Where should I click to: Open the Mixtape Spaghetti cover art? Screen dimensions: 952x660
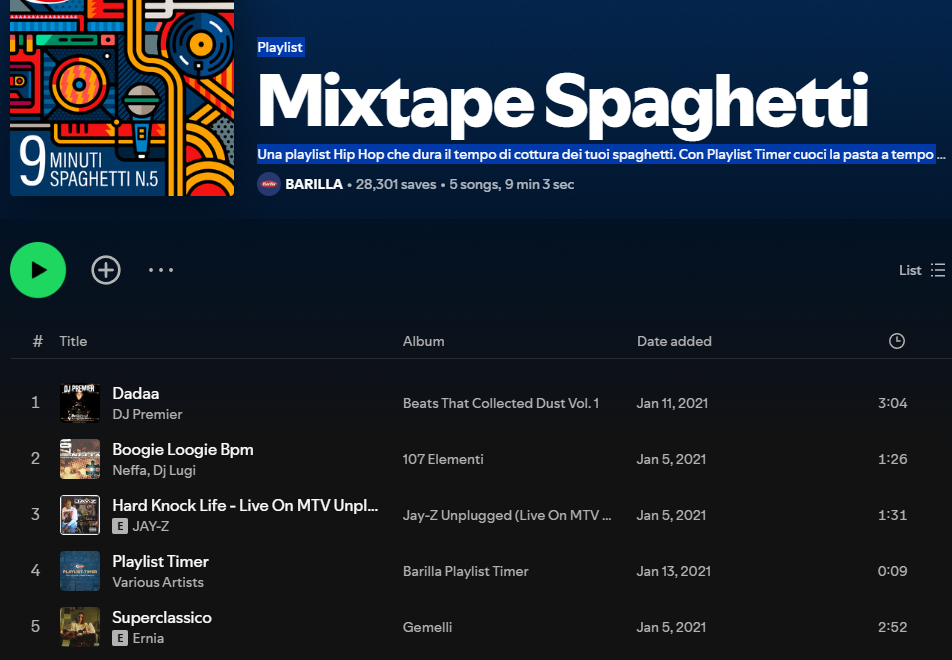pos(122,98)
